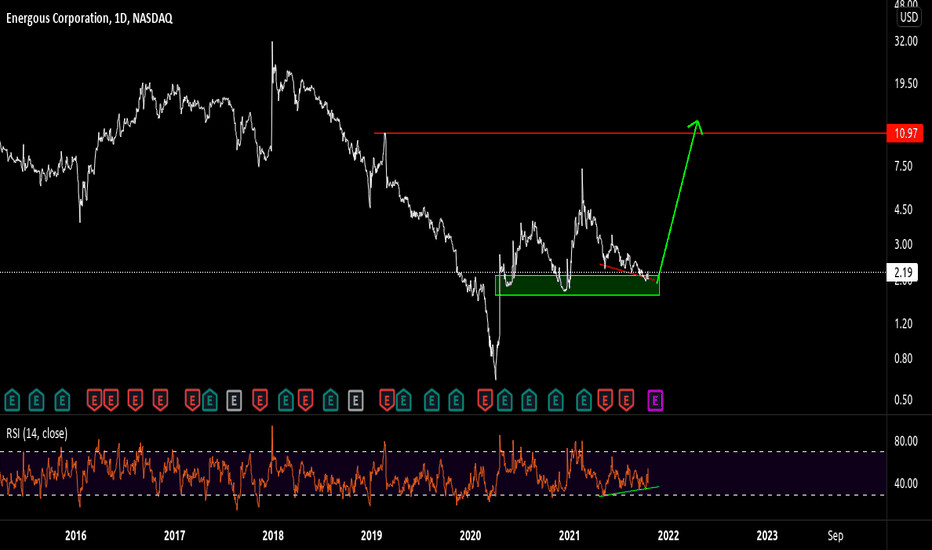932x550 pixels.
Task: Click 80.00 on the RSI scale
Action: [906, 442]
